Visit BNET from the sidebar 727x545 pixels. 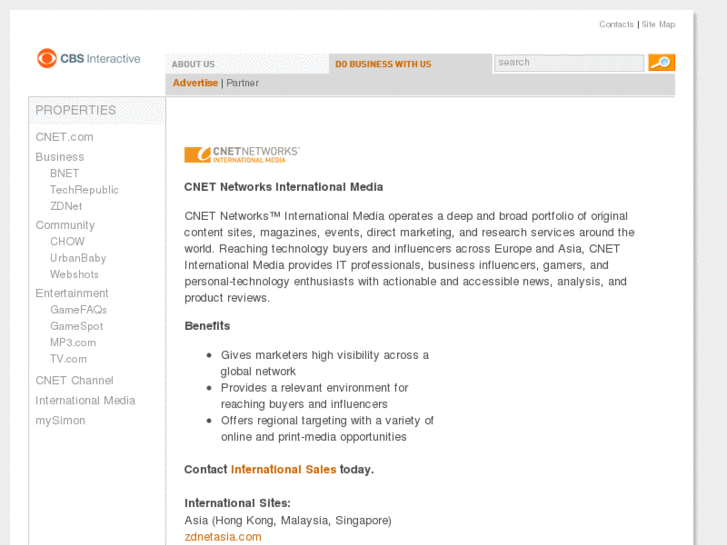point(64,173)
